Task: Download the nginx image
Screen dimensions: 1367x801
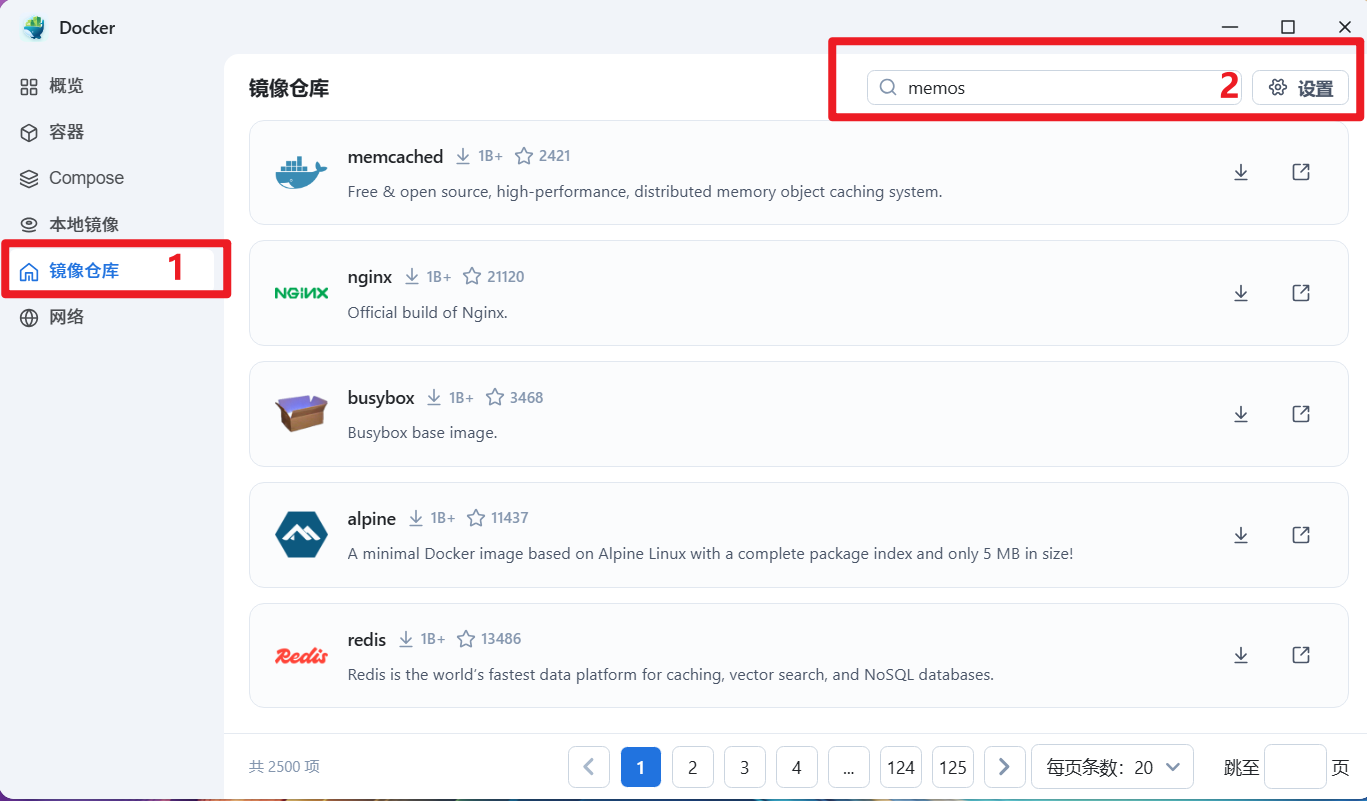Action: coord(1241,293)
